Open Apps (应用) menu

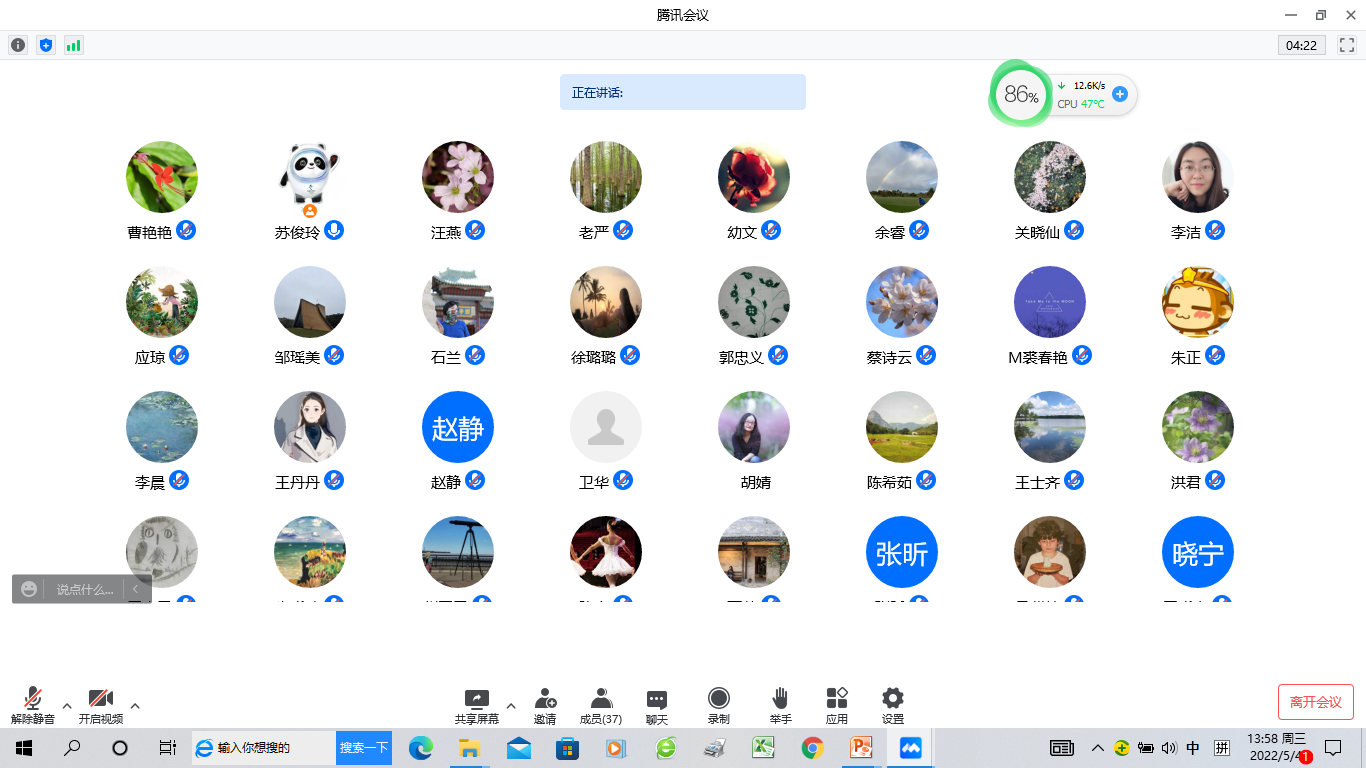pyautogui.click(x=837, y=705)
